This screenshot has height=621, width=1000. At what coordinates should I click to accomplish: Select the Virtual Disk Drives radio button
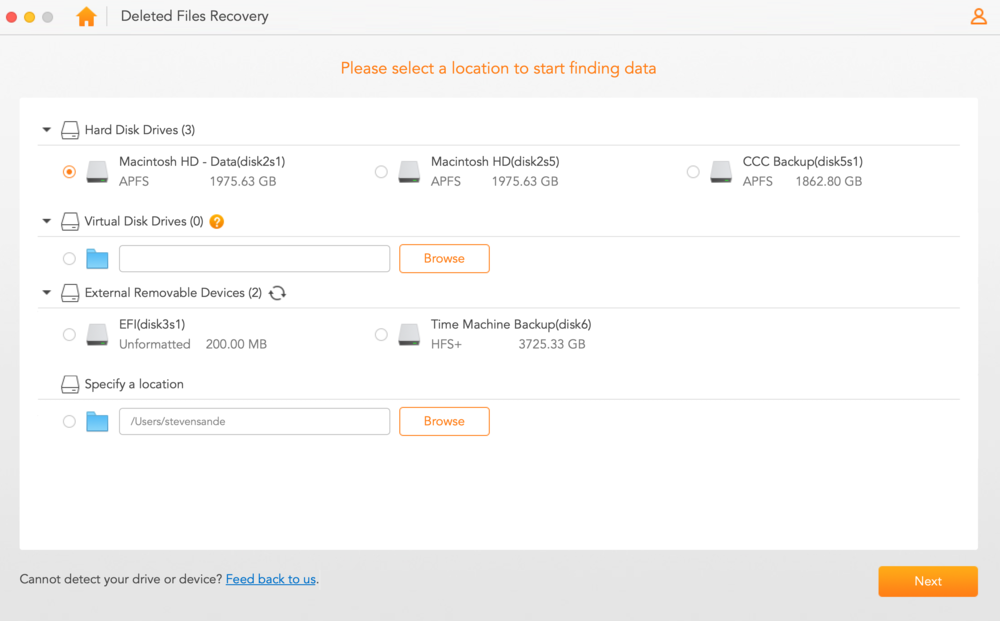tap(69, 259)
